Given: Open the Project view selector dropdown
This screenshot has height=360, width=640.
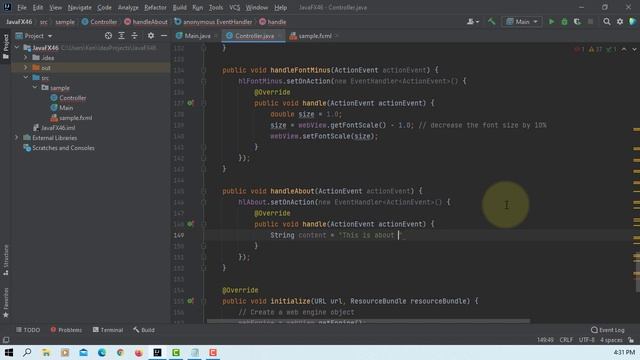Looking at the screenshot, I should pos(34,36).
